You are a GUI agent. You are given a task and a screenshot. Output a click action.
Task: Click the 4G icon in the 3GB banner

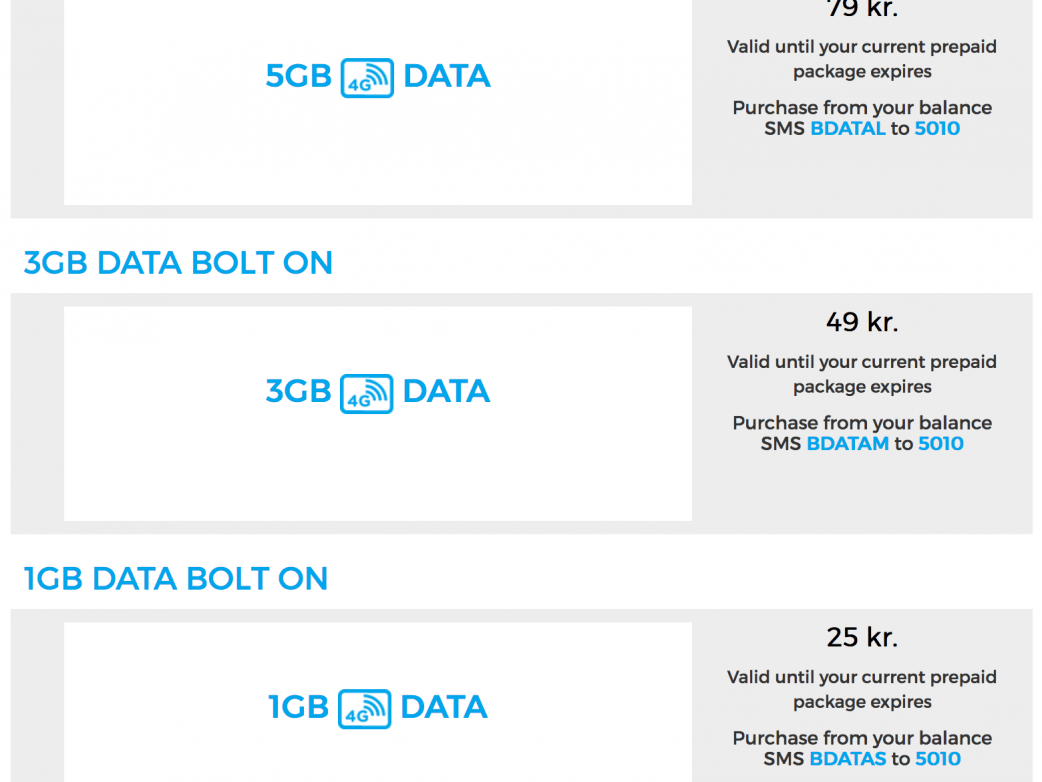tap(366, 393)
